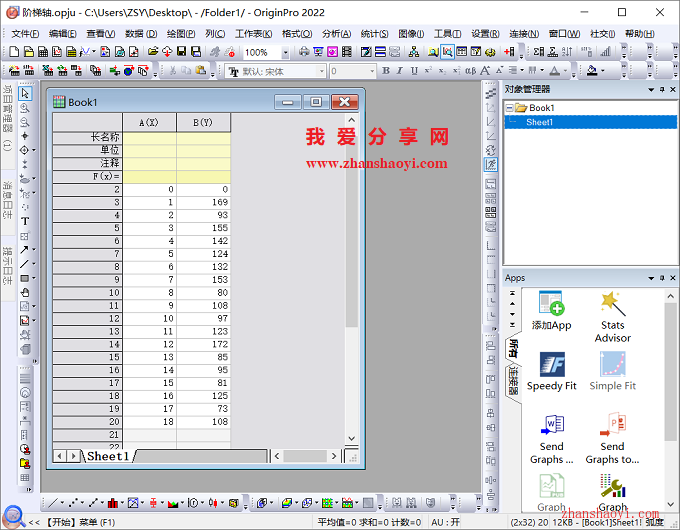Viewport: 680px width, 530px height.
Task: Open the Speedy Fit app
Action: pyautogui.click(x=552, y=371)
